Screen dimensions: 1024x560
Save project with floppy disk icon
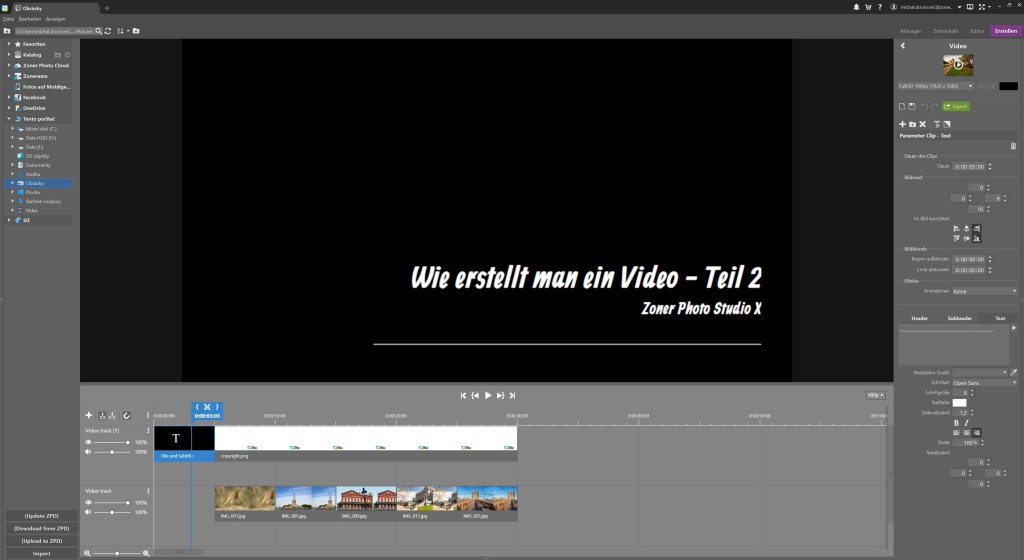912,106
